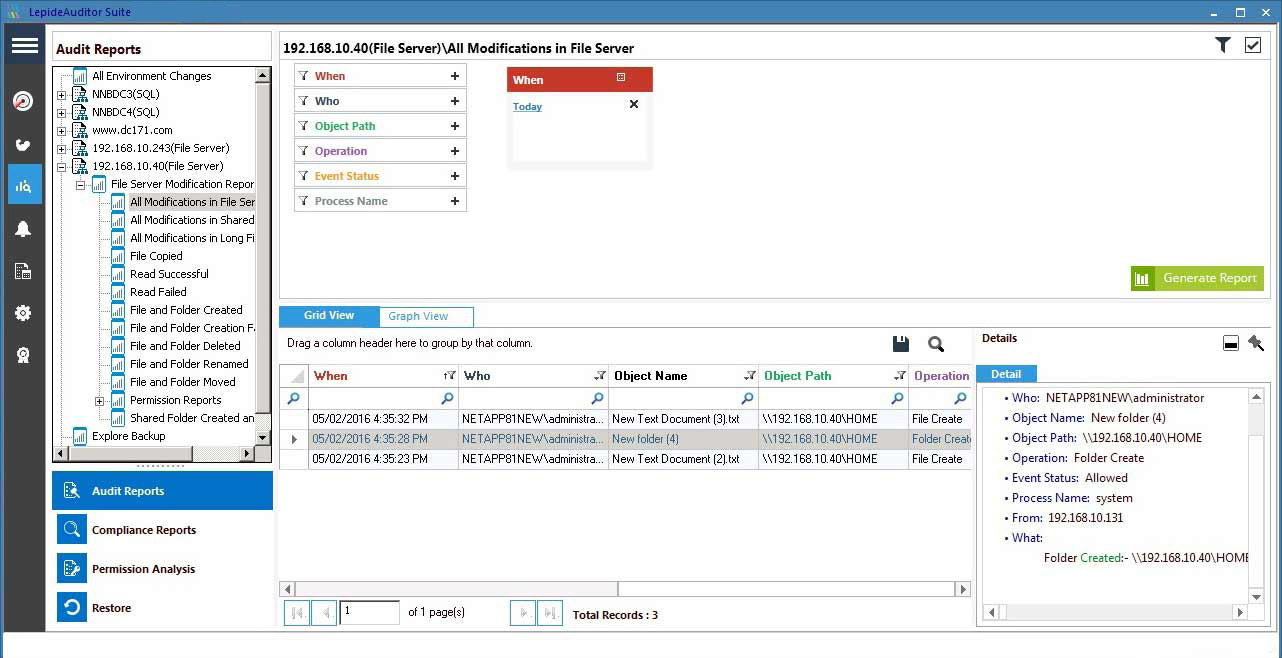This screenshot has height=658, width=1282.
Task: Open the health monitoring sidebar icon
Action: (24, 144)
